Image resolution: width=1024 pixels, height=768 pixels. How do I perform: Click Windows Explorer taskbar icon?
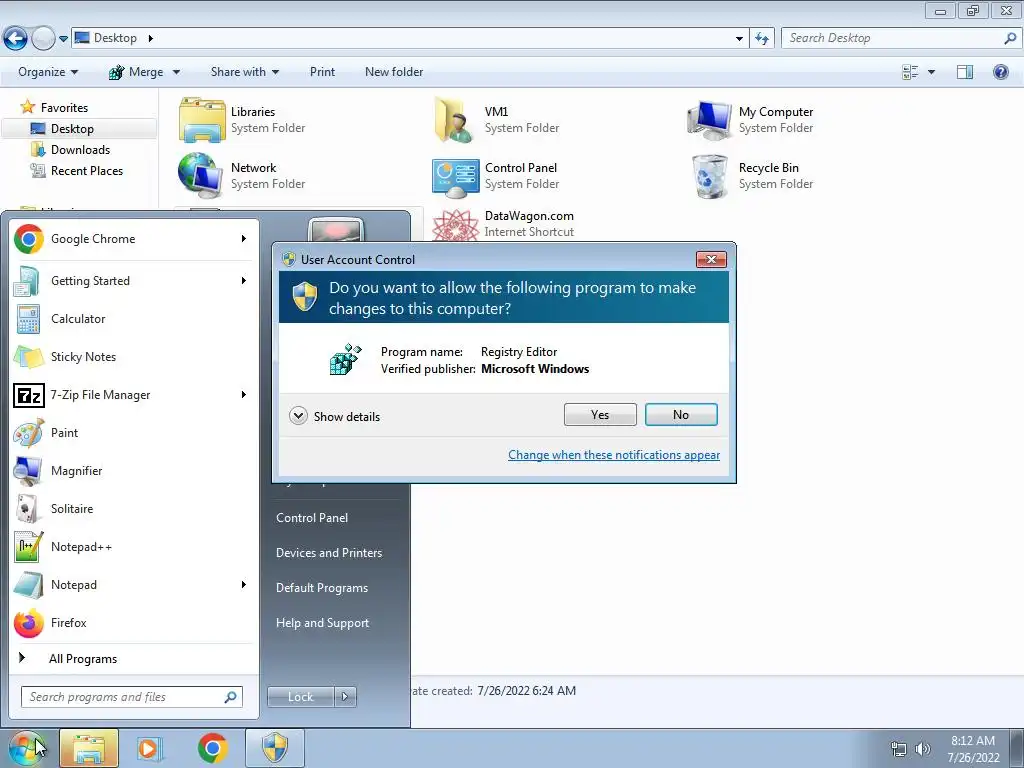tap(89, 748)
